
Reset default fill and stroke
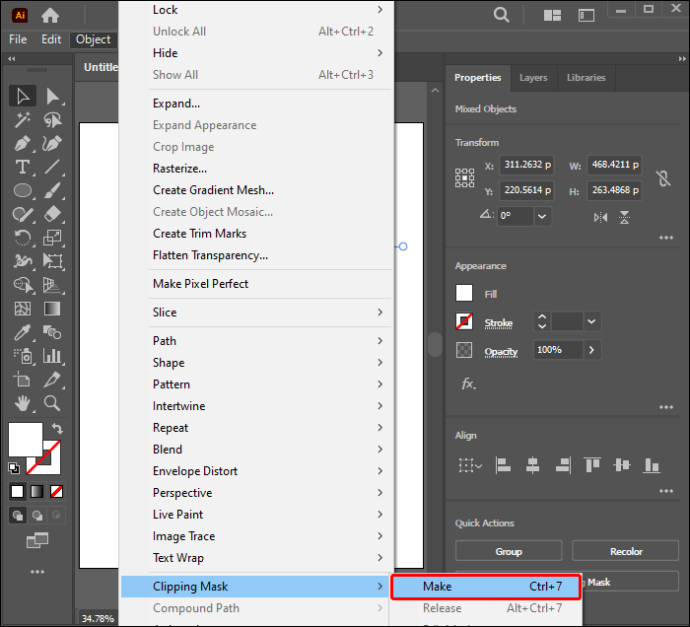click(x=14, y=468)
